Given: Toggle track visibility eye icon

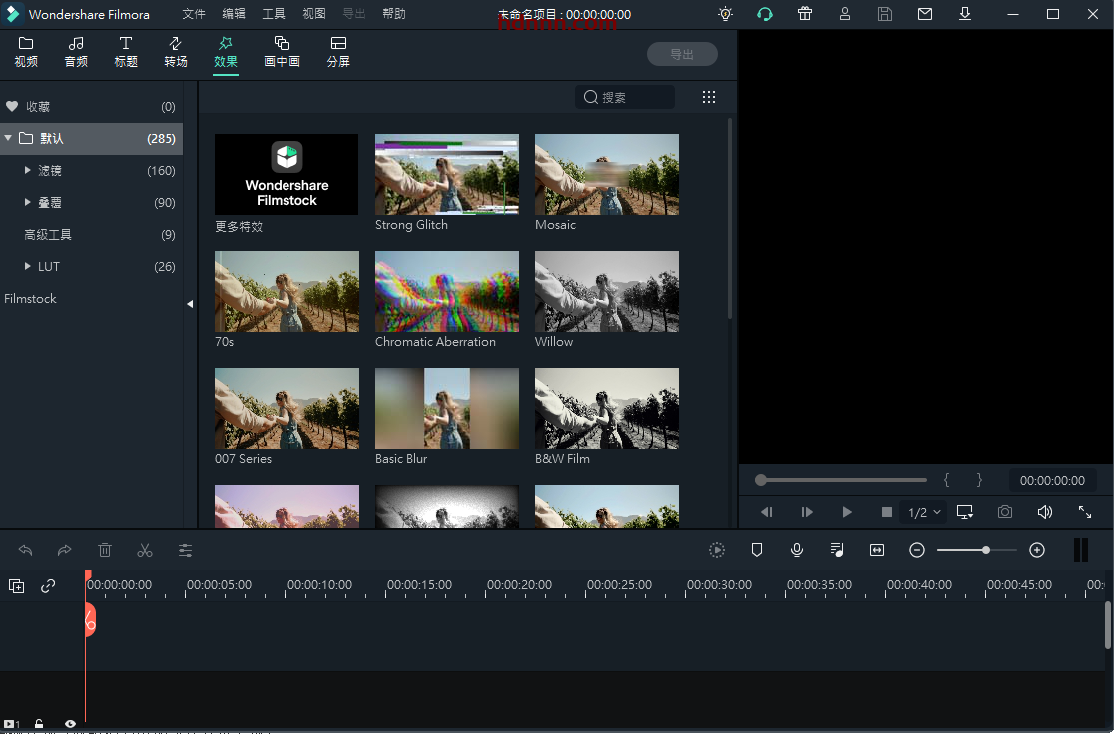Looking at the screenshot, I should [x=70, y=724].
